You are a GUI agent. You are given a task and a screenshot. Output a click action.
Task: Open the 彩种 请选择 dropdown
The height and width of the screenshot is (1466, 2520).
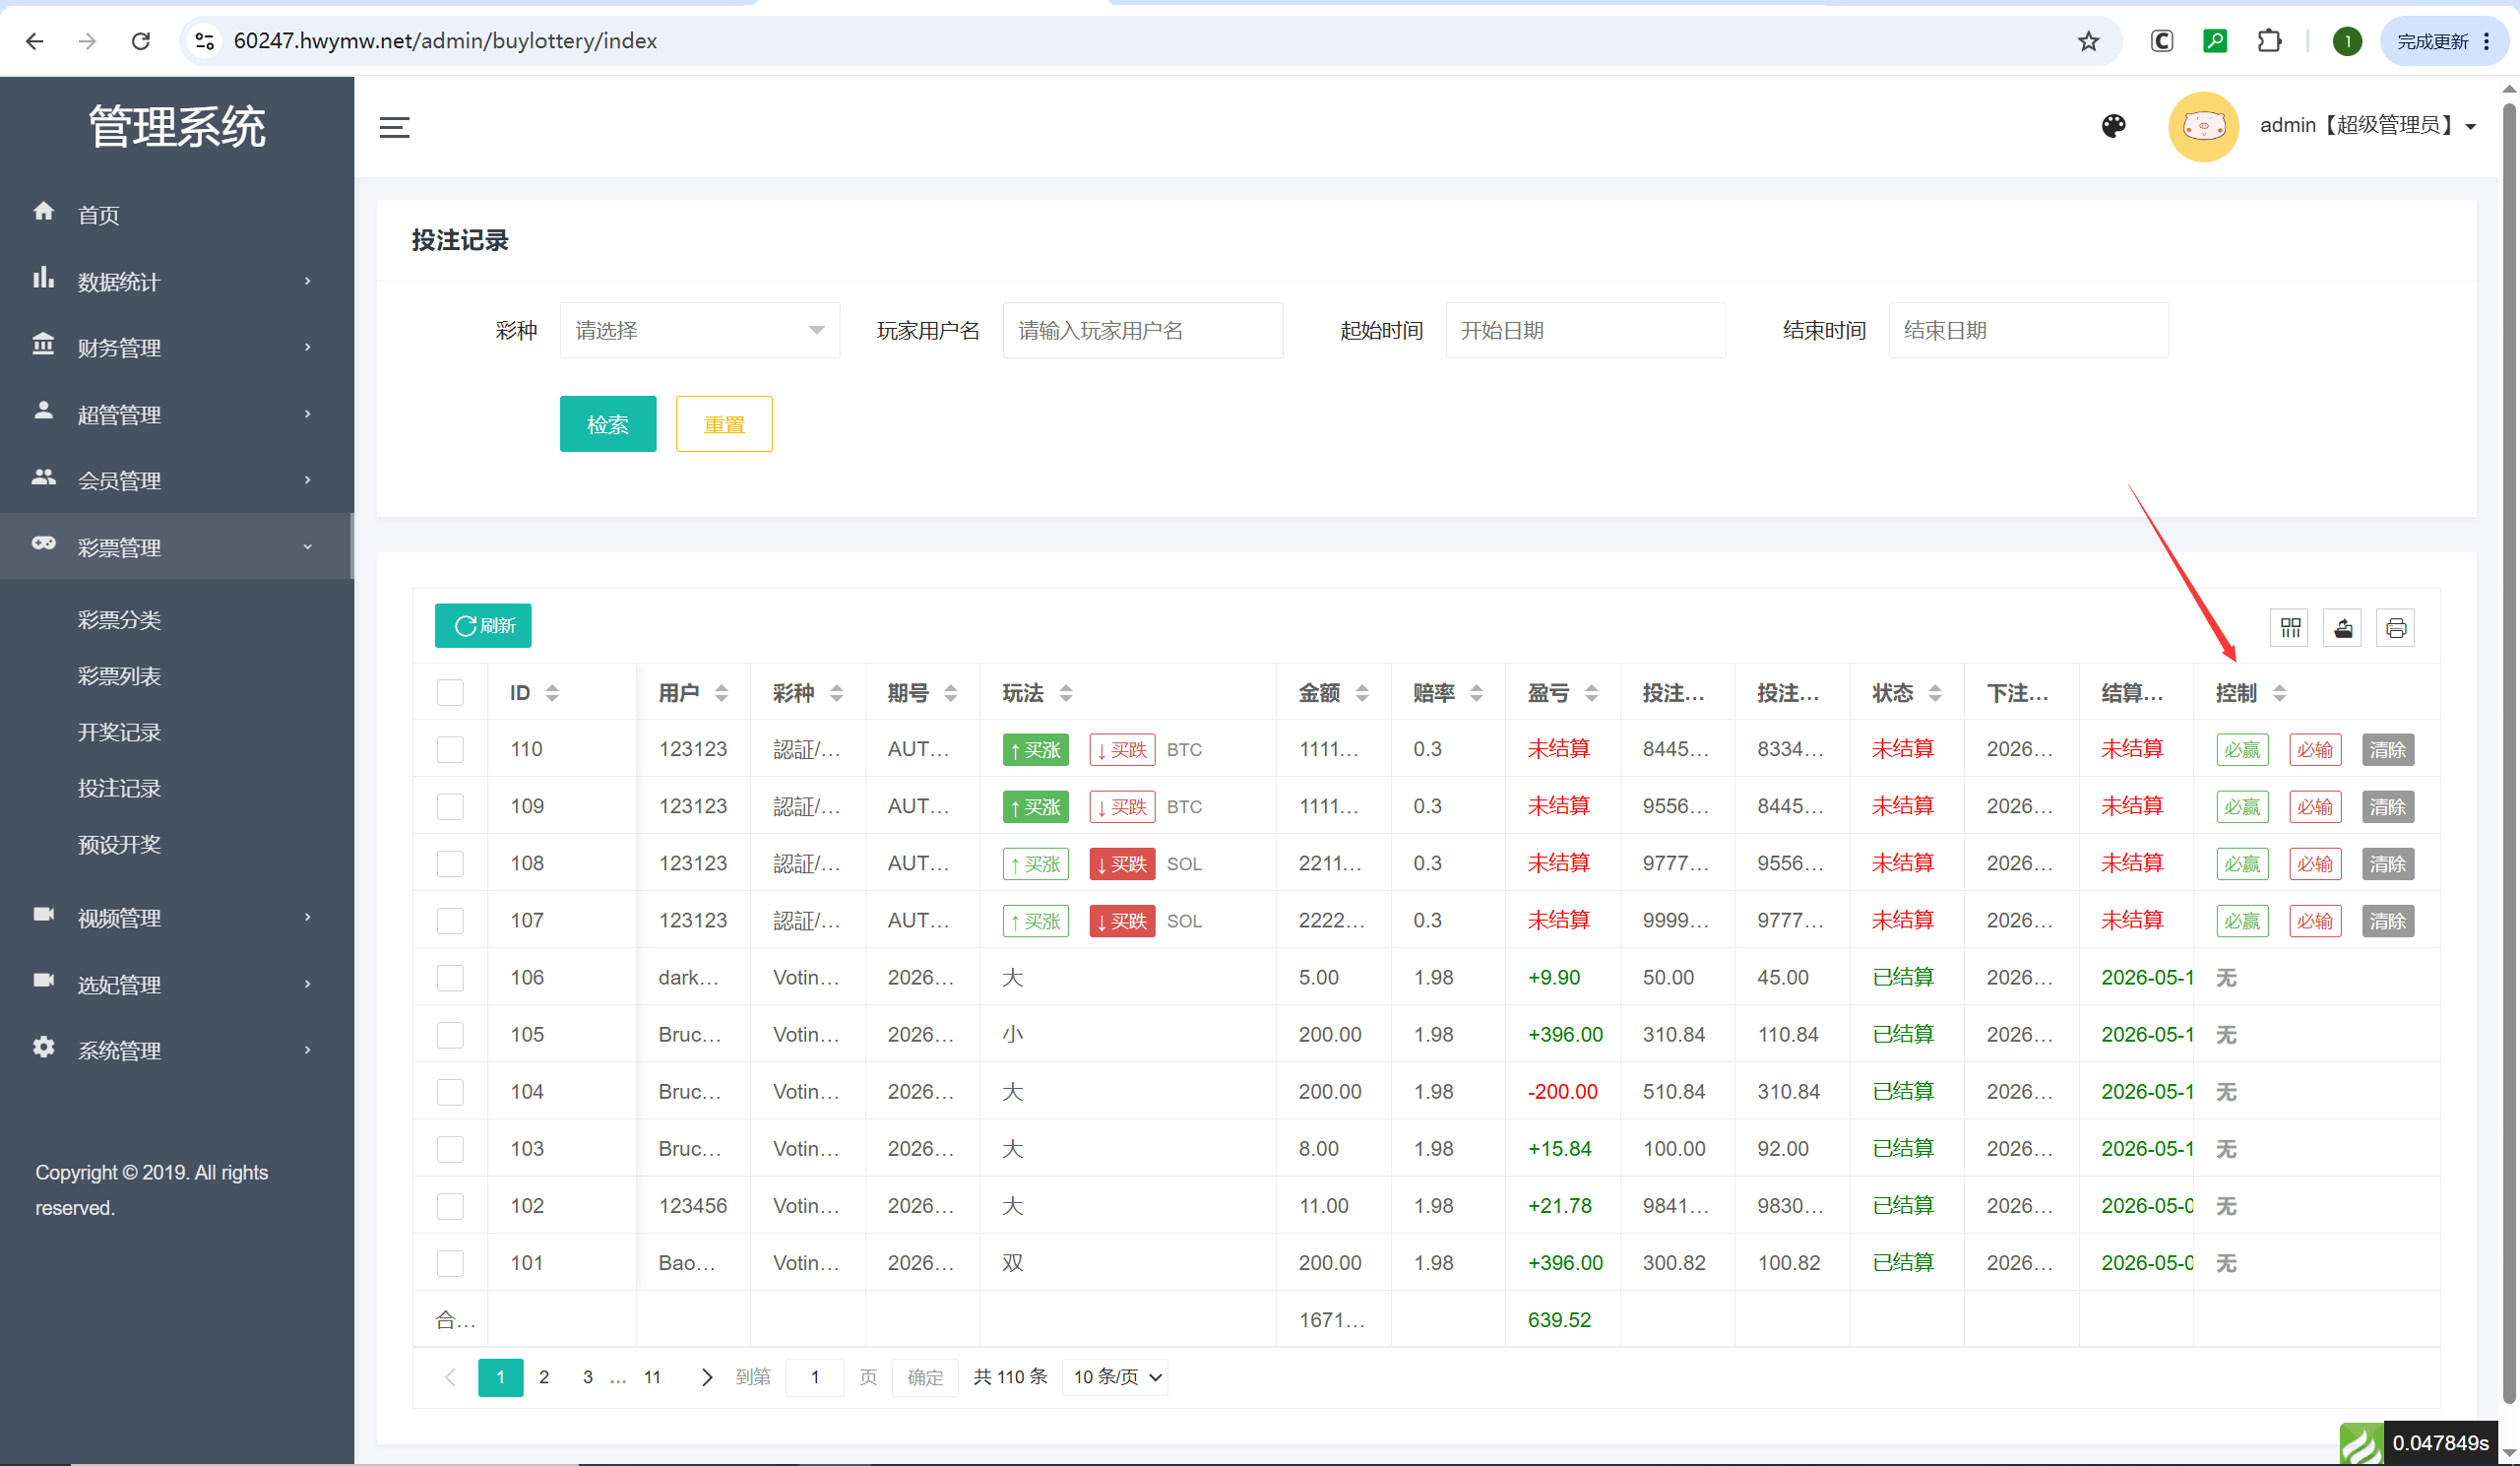coord(700,330)
